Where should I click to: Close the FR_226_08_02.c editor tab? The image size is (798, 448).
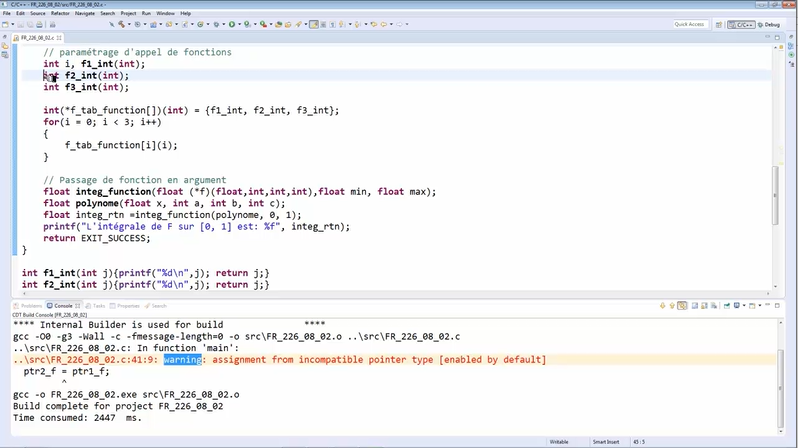coord(60,37)
